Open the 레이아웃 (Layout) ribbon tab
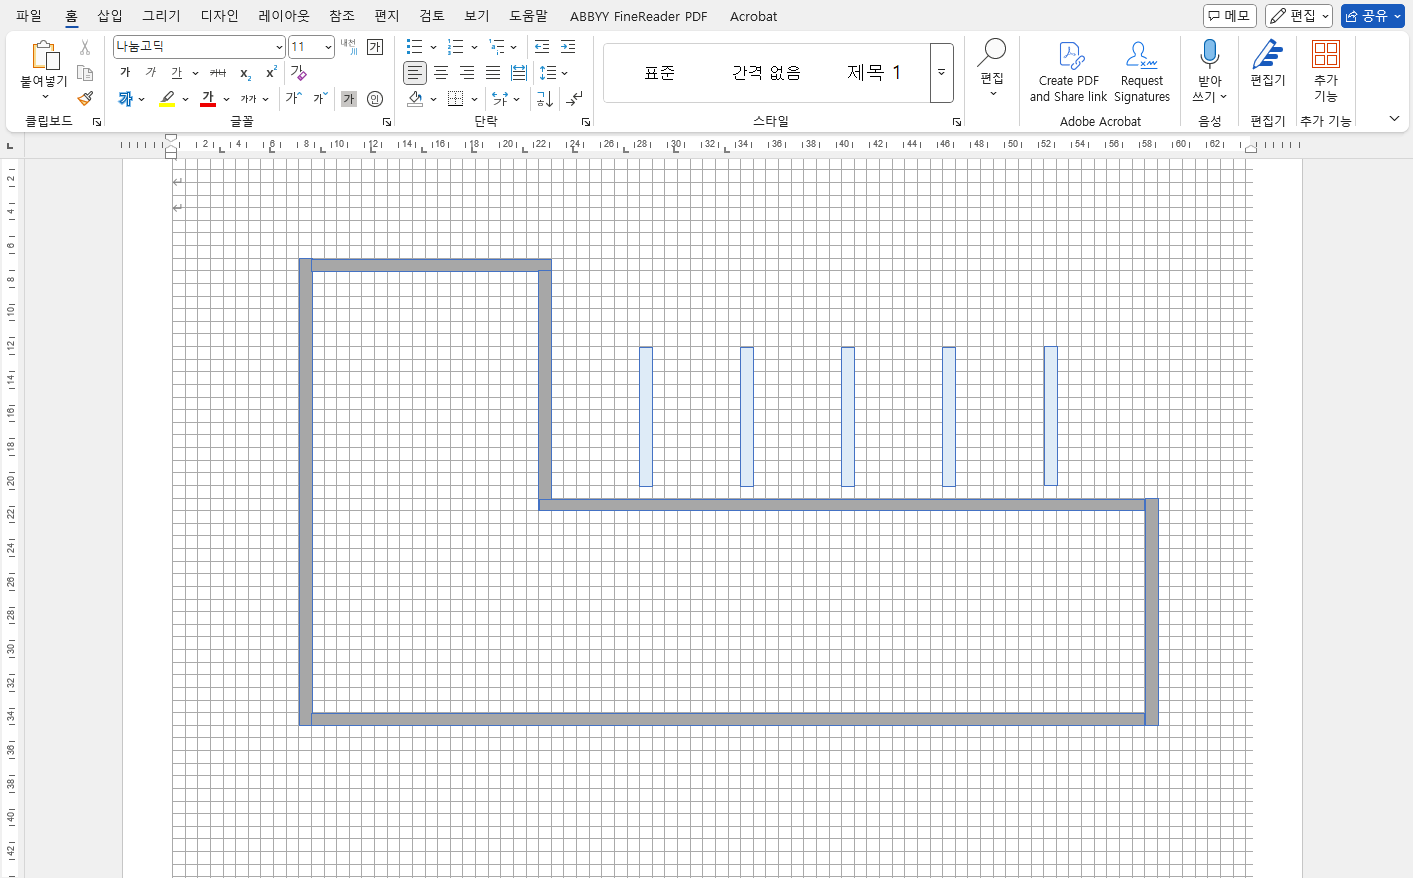This screenshot has height=878, width=1413. pyautogui.click(x=283, y=16)
